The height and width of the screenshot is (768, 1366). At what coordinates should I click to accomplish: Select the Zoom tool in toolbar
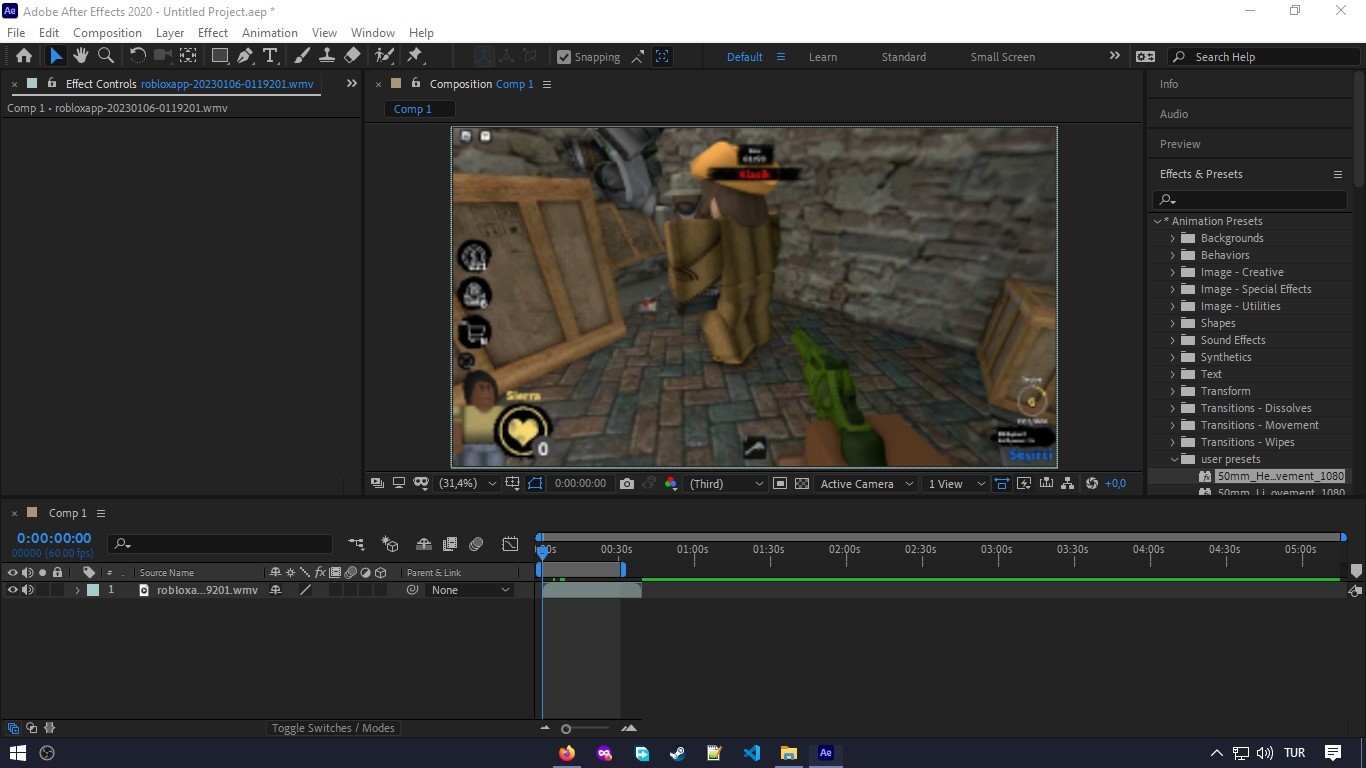tap(106, 56)
